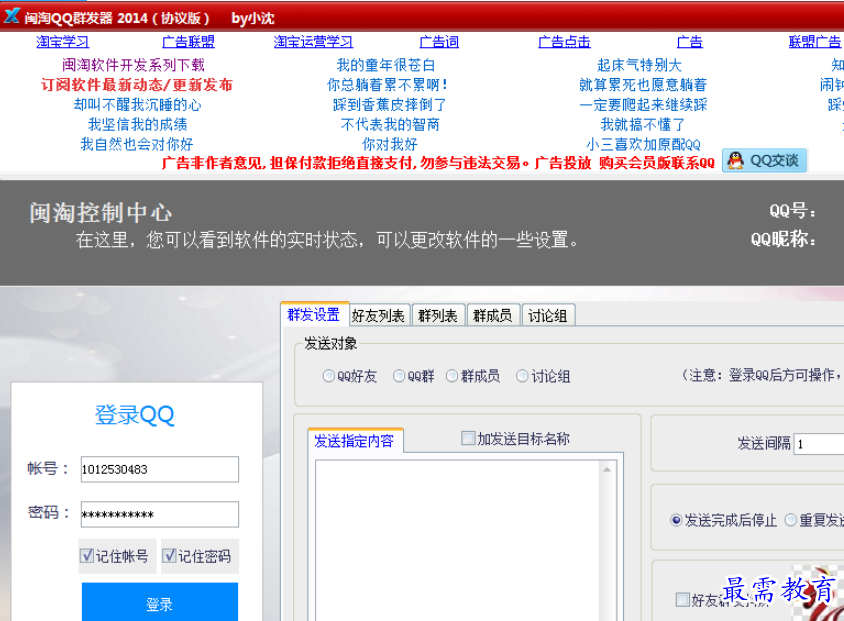
Task: Click the 帐号 account input field
Action: pos(160,469)
